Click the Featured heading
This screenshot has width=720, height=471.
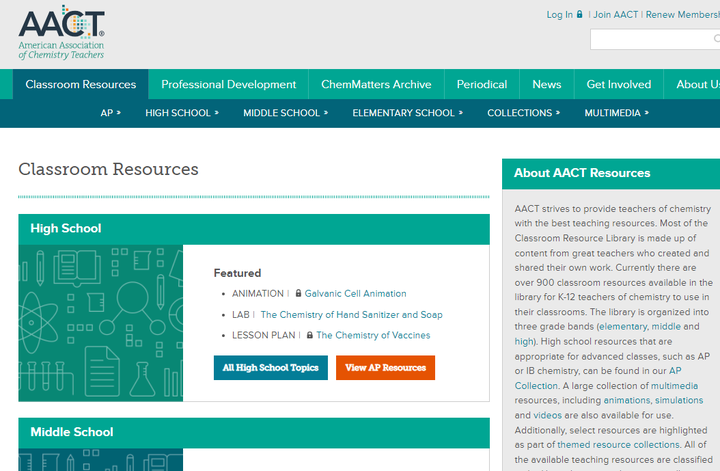237,273
